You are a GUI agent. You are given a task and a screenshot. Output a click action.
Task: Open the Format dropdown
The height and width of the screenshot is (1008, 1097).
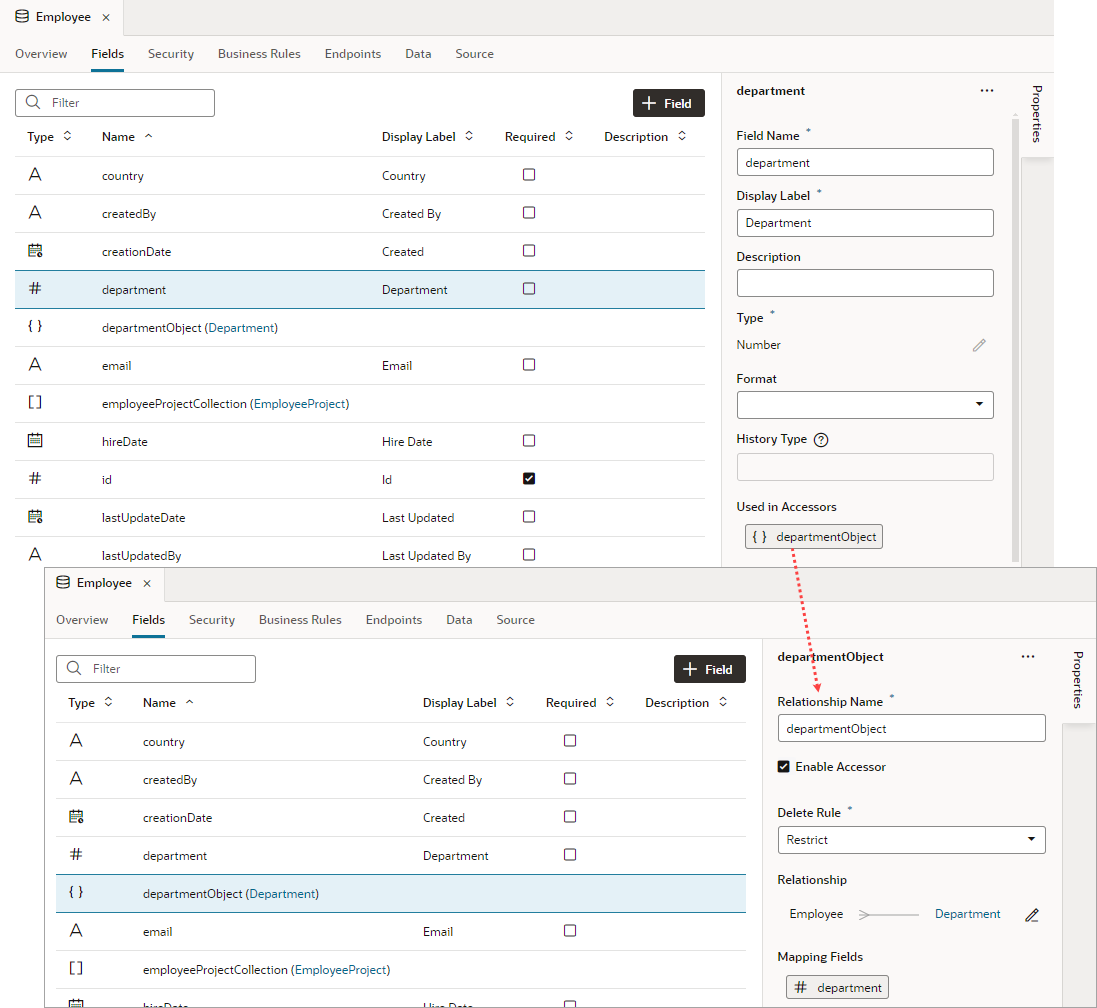(865, 405)
